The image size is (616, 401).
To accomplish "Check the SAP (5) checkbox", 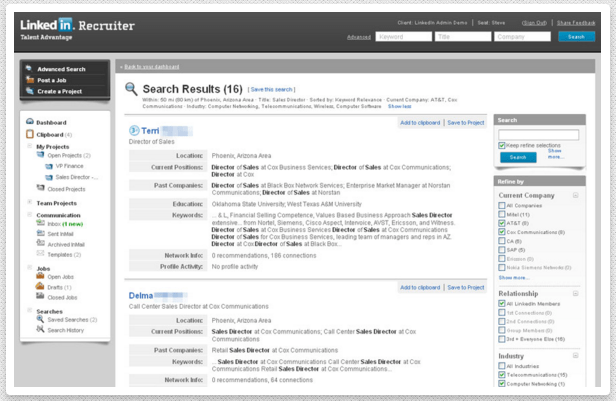I will [502, 250].
